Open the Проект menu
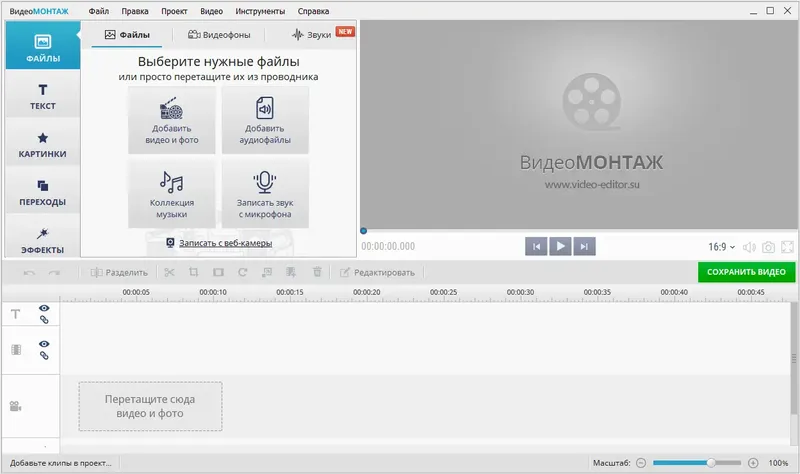800x474 pixels. (174, 11)
